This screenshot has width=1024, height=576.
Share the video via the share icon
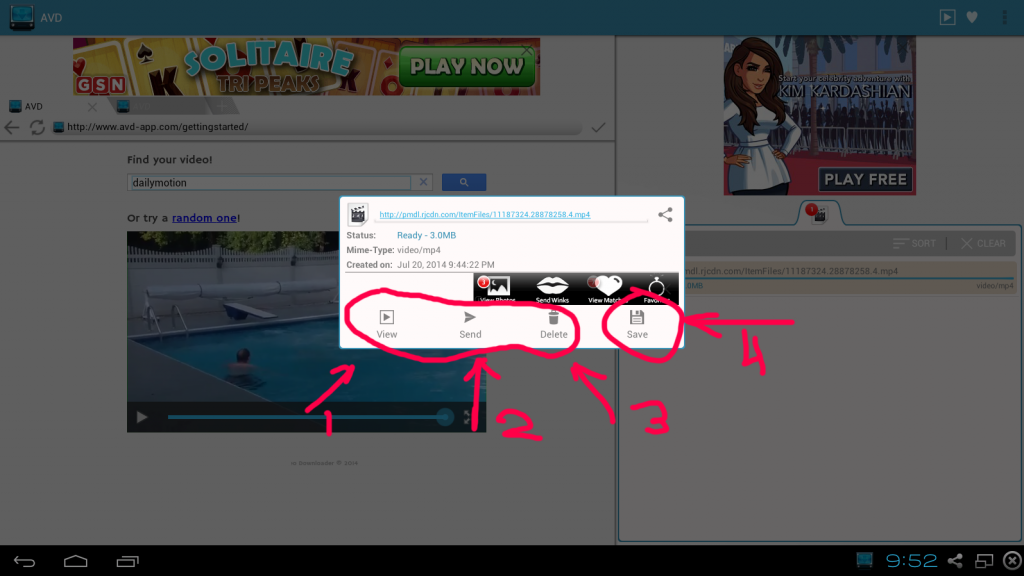tap(663, 214)
